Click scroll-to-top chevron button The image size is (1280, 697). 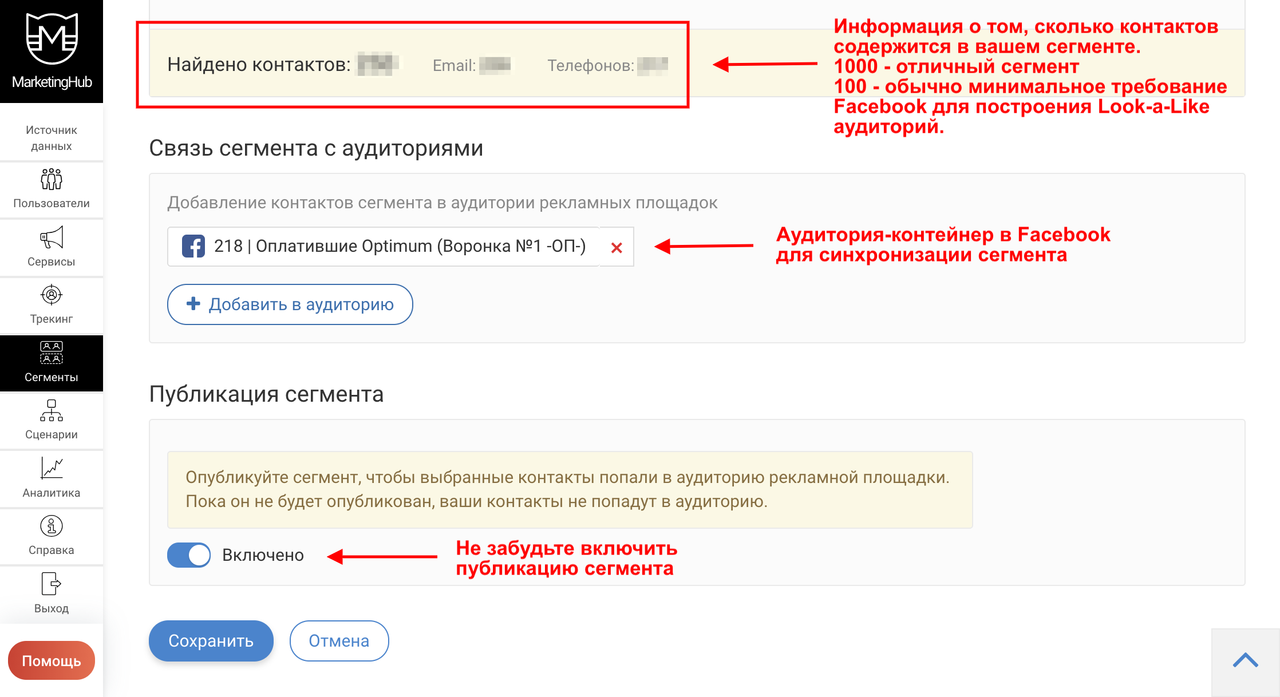pos(1245,659)
